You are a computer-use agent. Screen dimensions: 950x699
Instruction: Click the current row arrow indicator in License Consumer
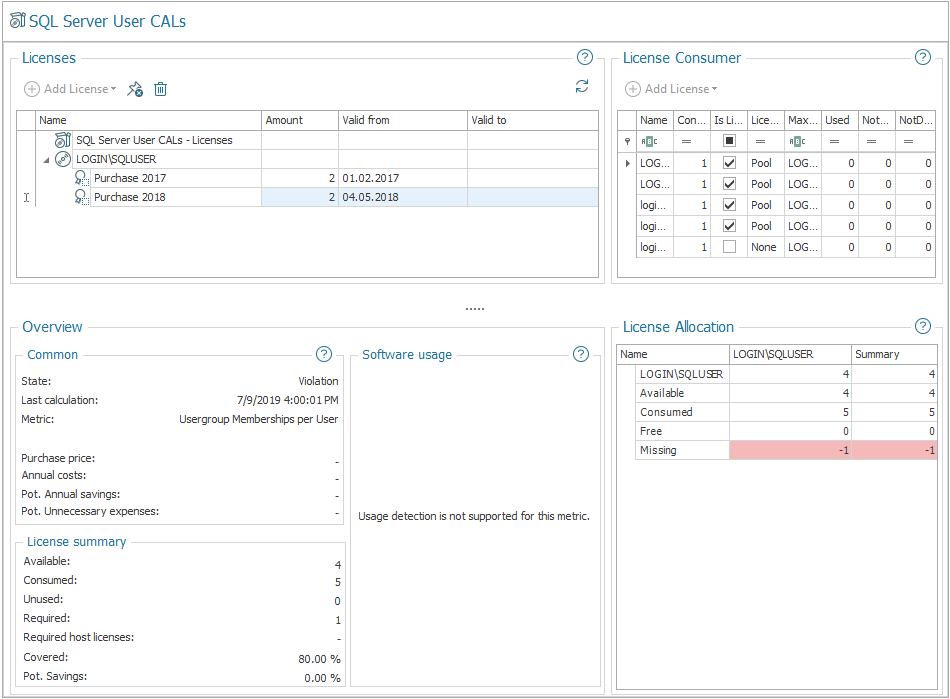tap(627, 163)
